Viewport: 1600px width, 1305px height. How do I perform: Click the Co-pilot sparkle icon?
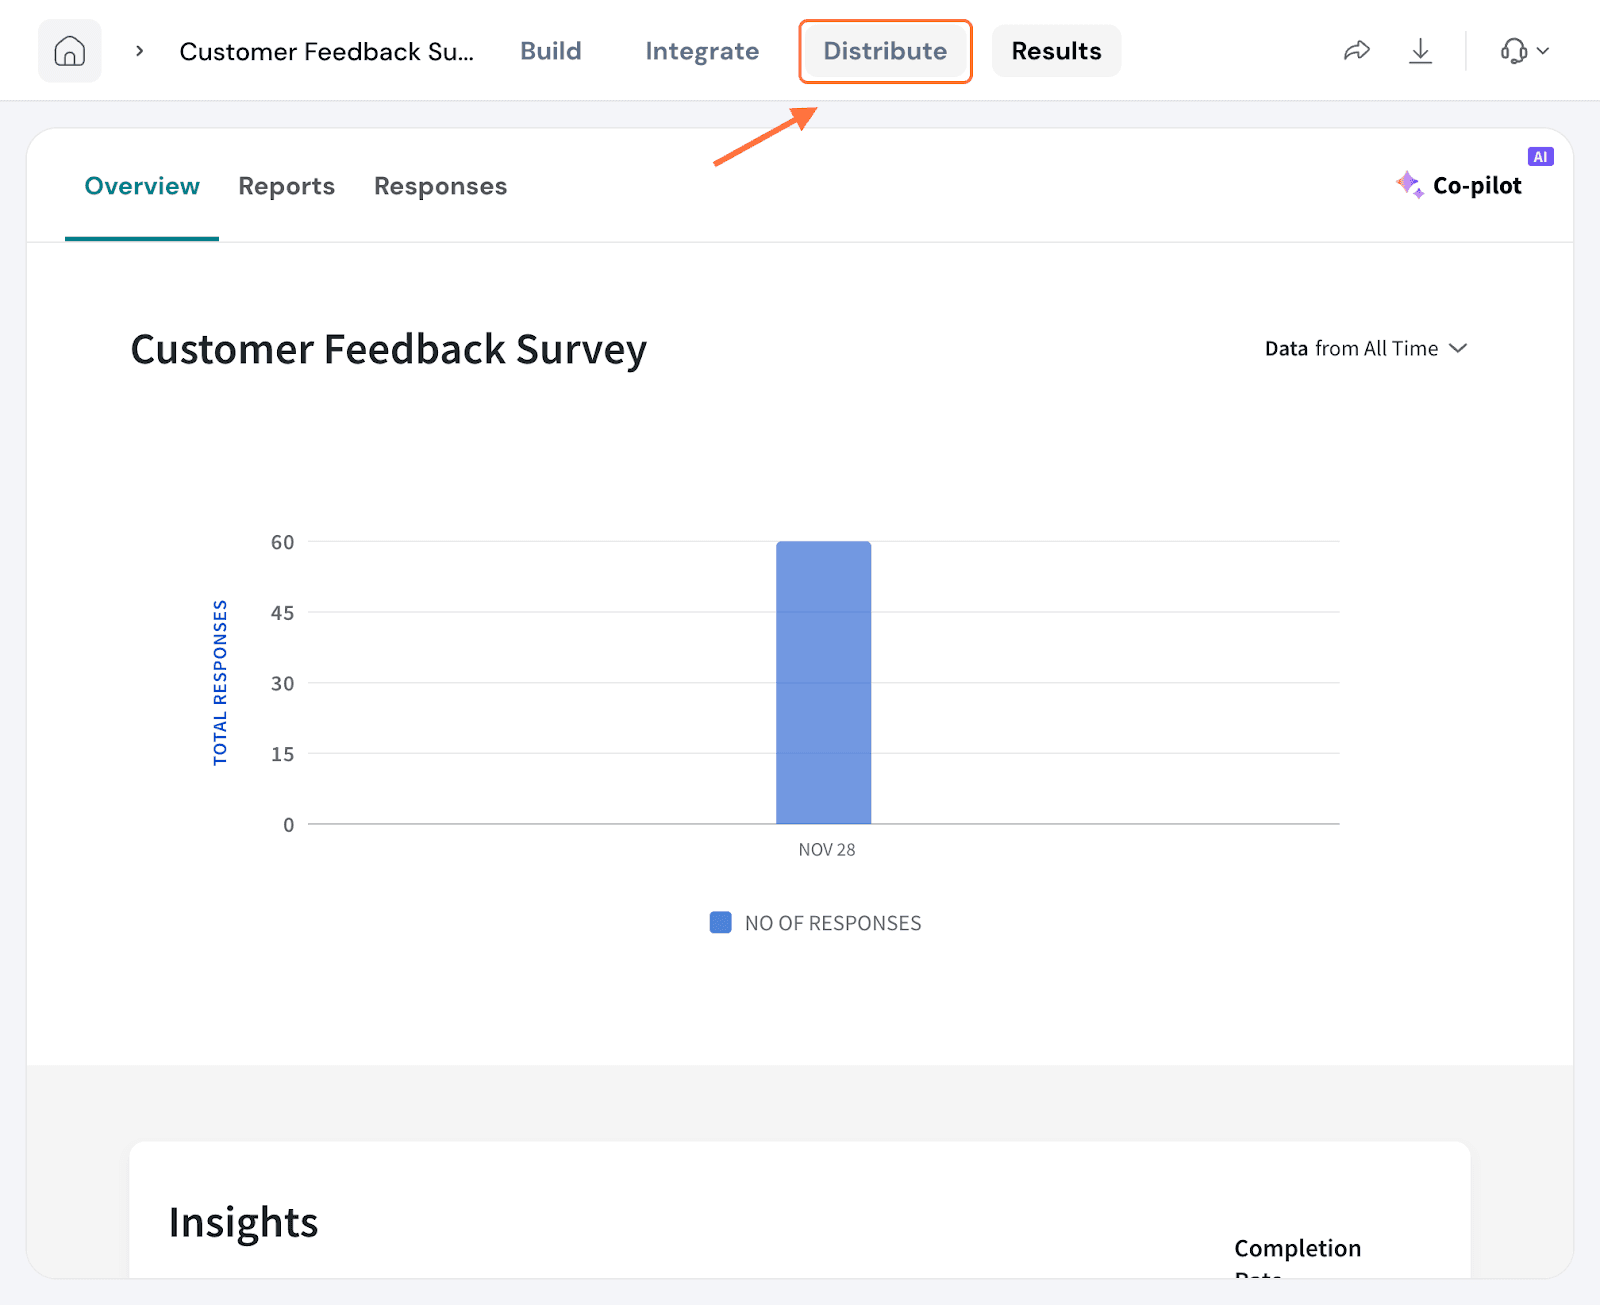(x=1409, y=185)
